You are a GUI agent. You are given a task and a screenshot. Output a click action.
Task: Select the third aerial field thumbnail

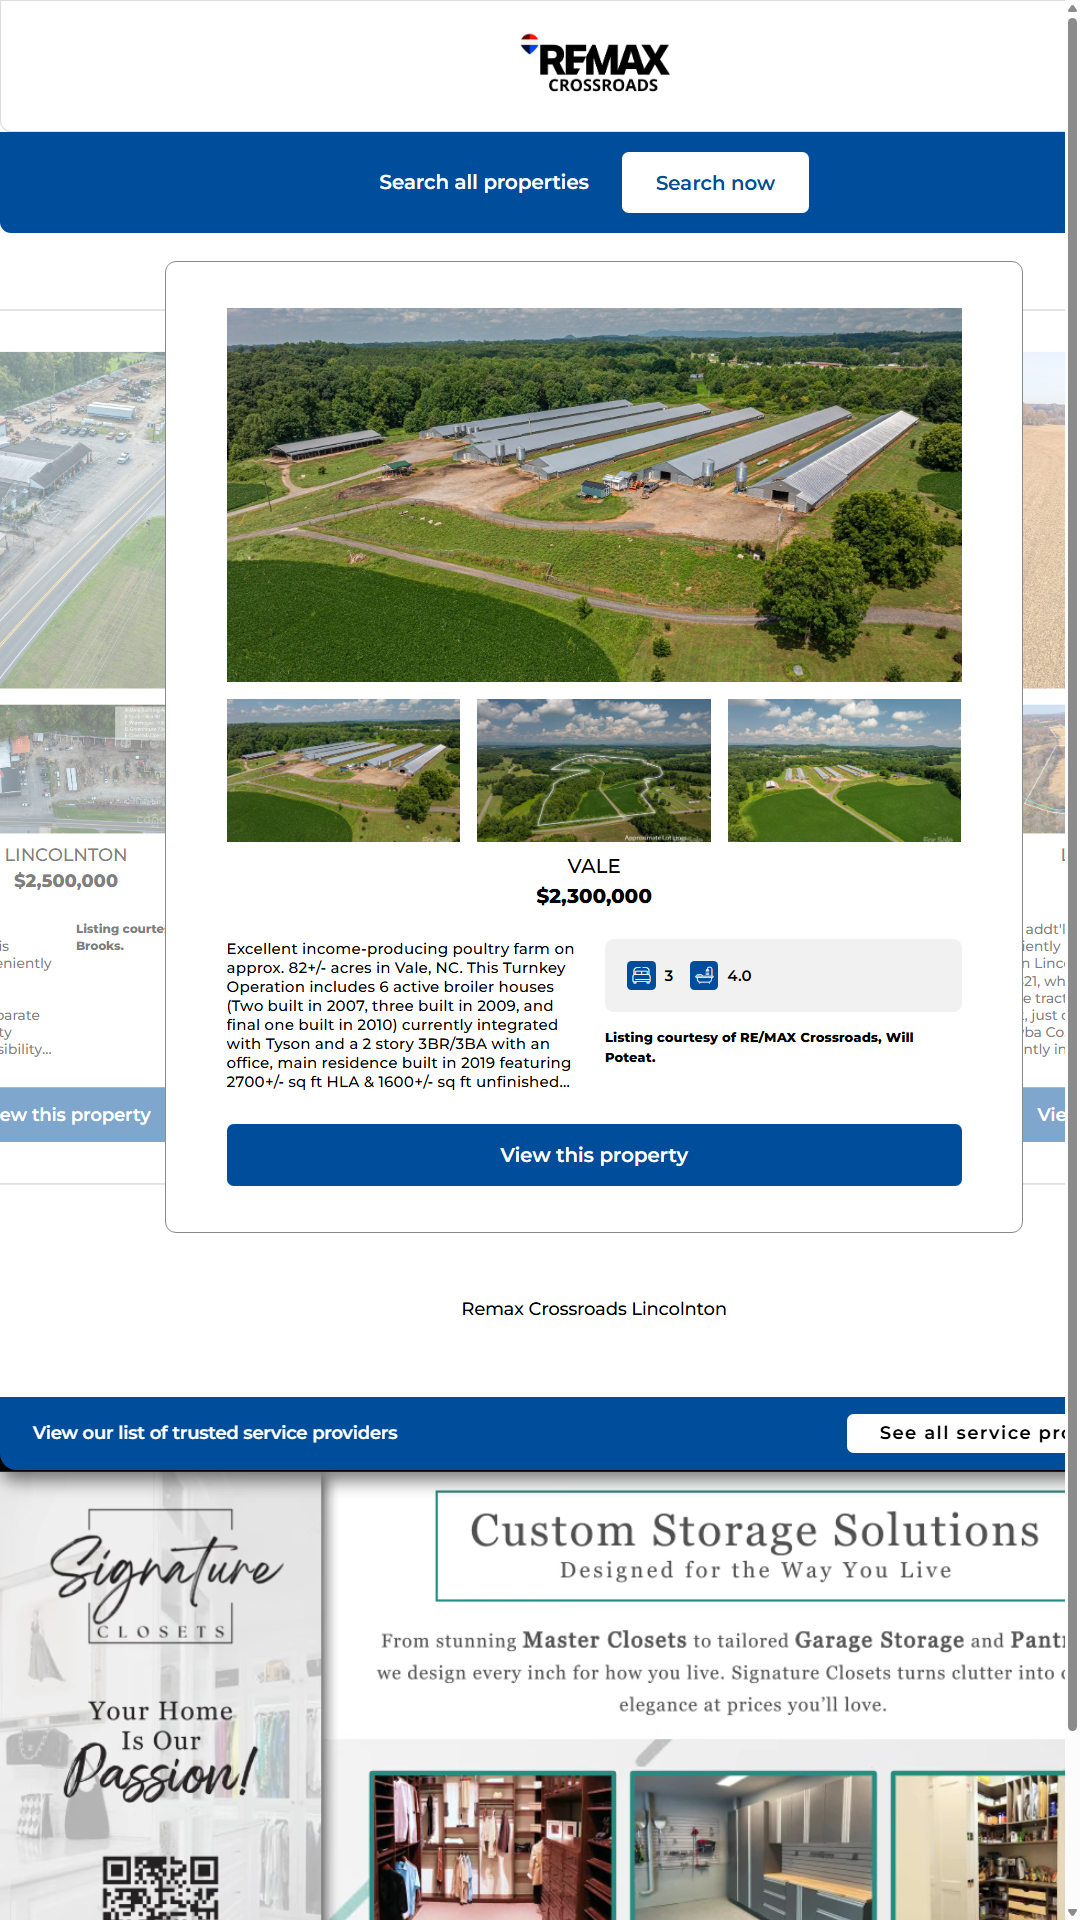click(844, 770)
